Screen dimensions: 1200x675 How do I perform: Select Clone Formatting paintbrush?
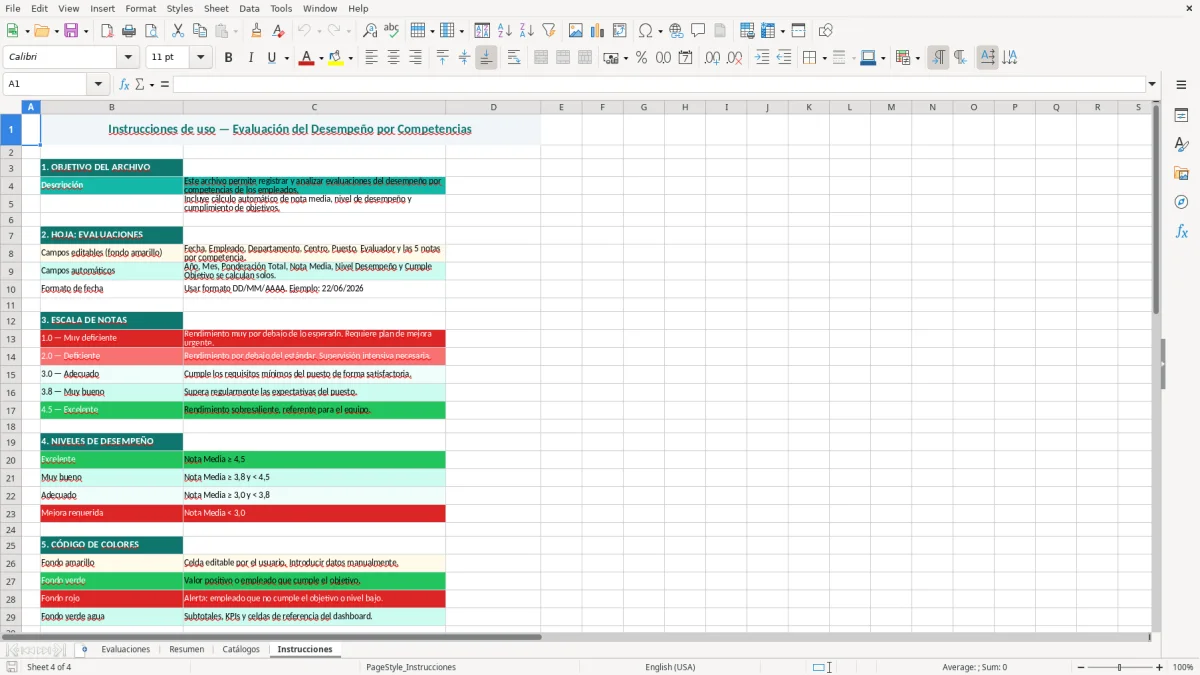[x=256, y=31]
